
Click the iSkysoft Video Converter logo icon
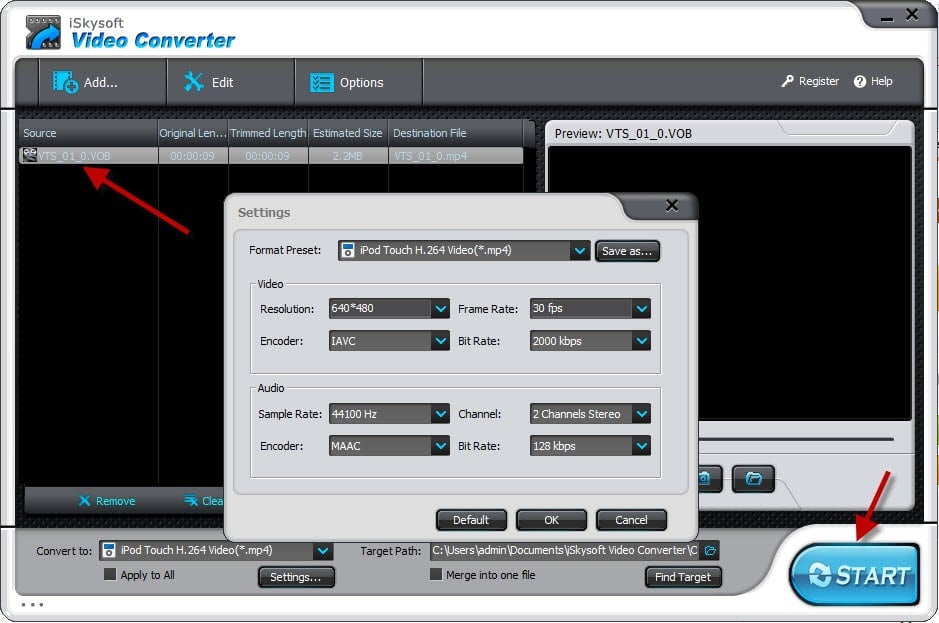pyautogui.click(x=43, y=32)
